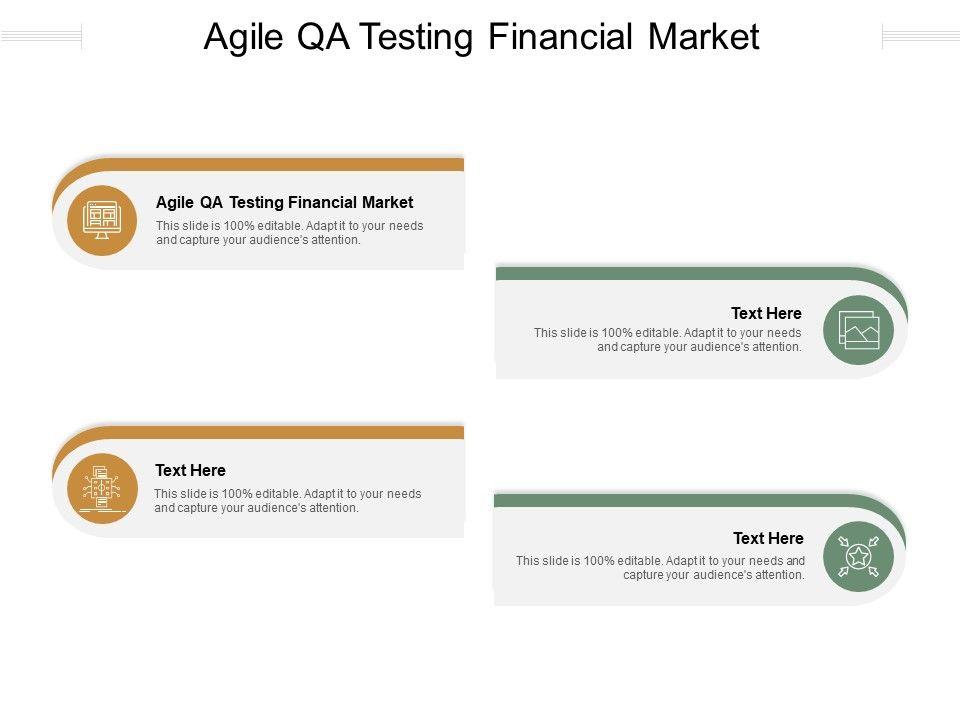
Task: Click 'Text Here' beside the picture gallery icon
Action: (x=766, y=313)
